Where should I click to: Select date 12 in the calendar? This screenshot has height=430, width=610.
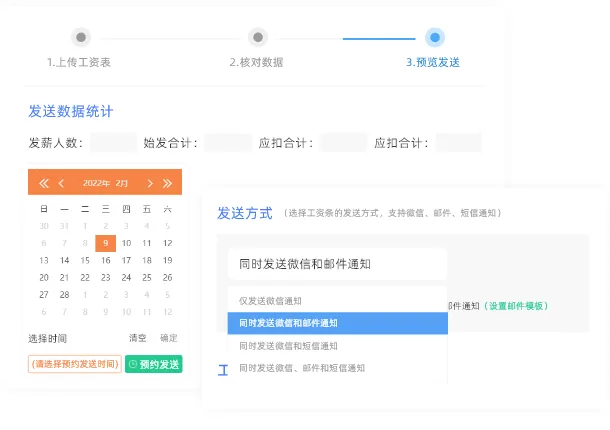pos(167,243)
